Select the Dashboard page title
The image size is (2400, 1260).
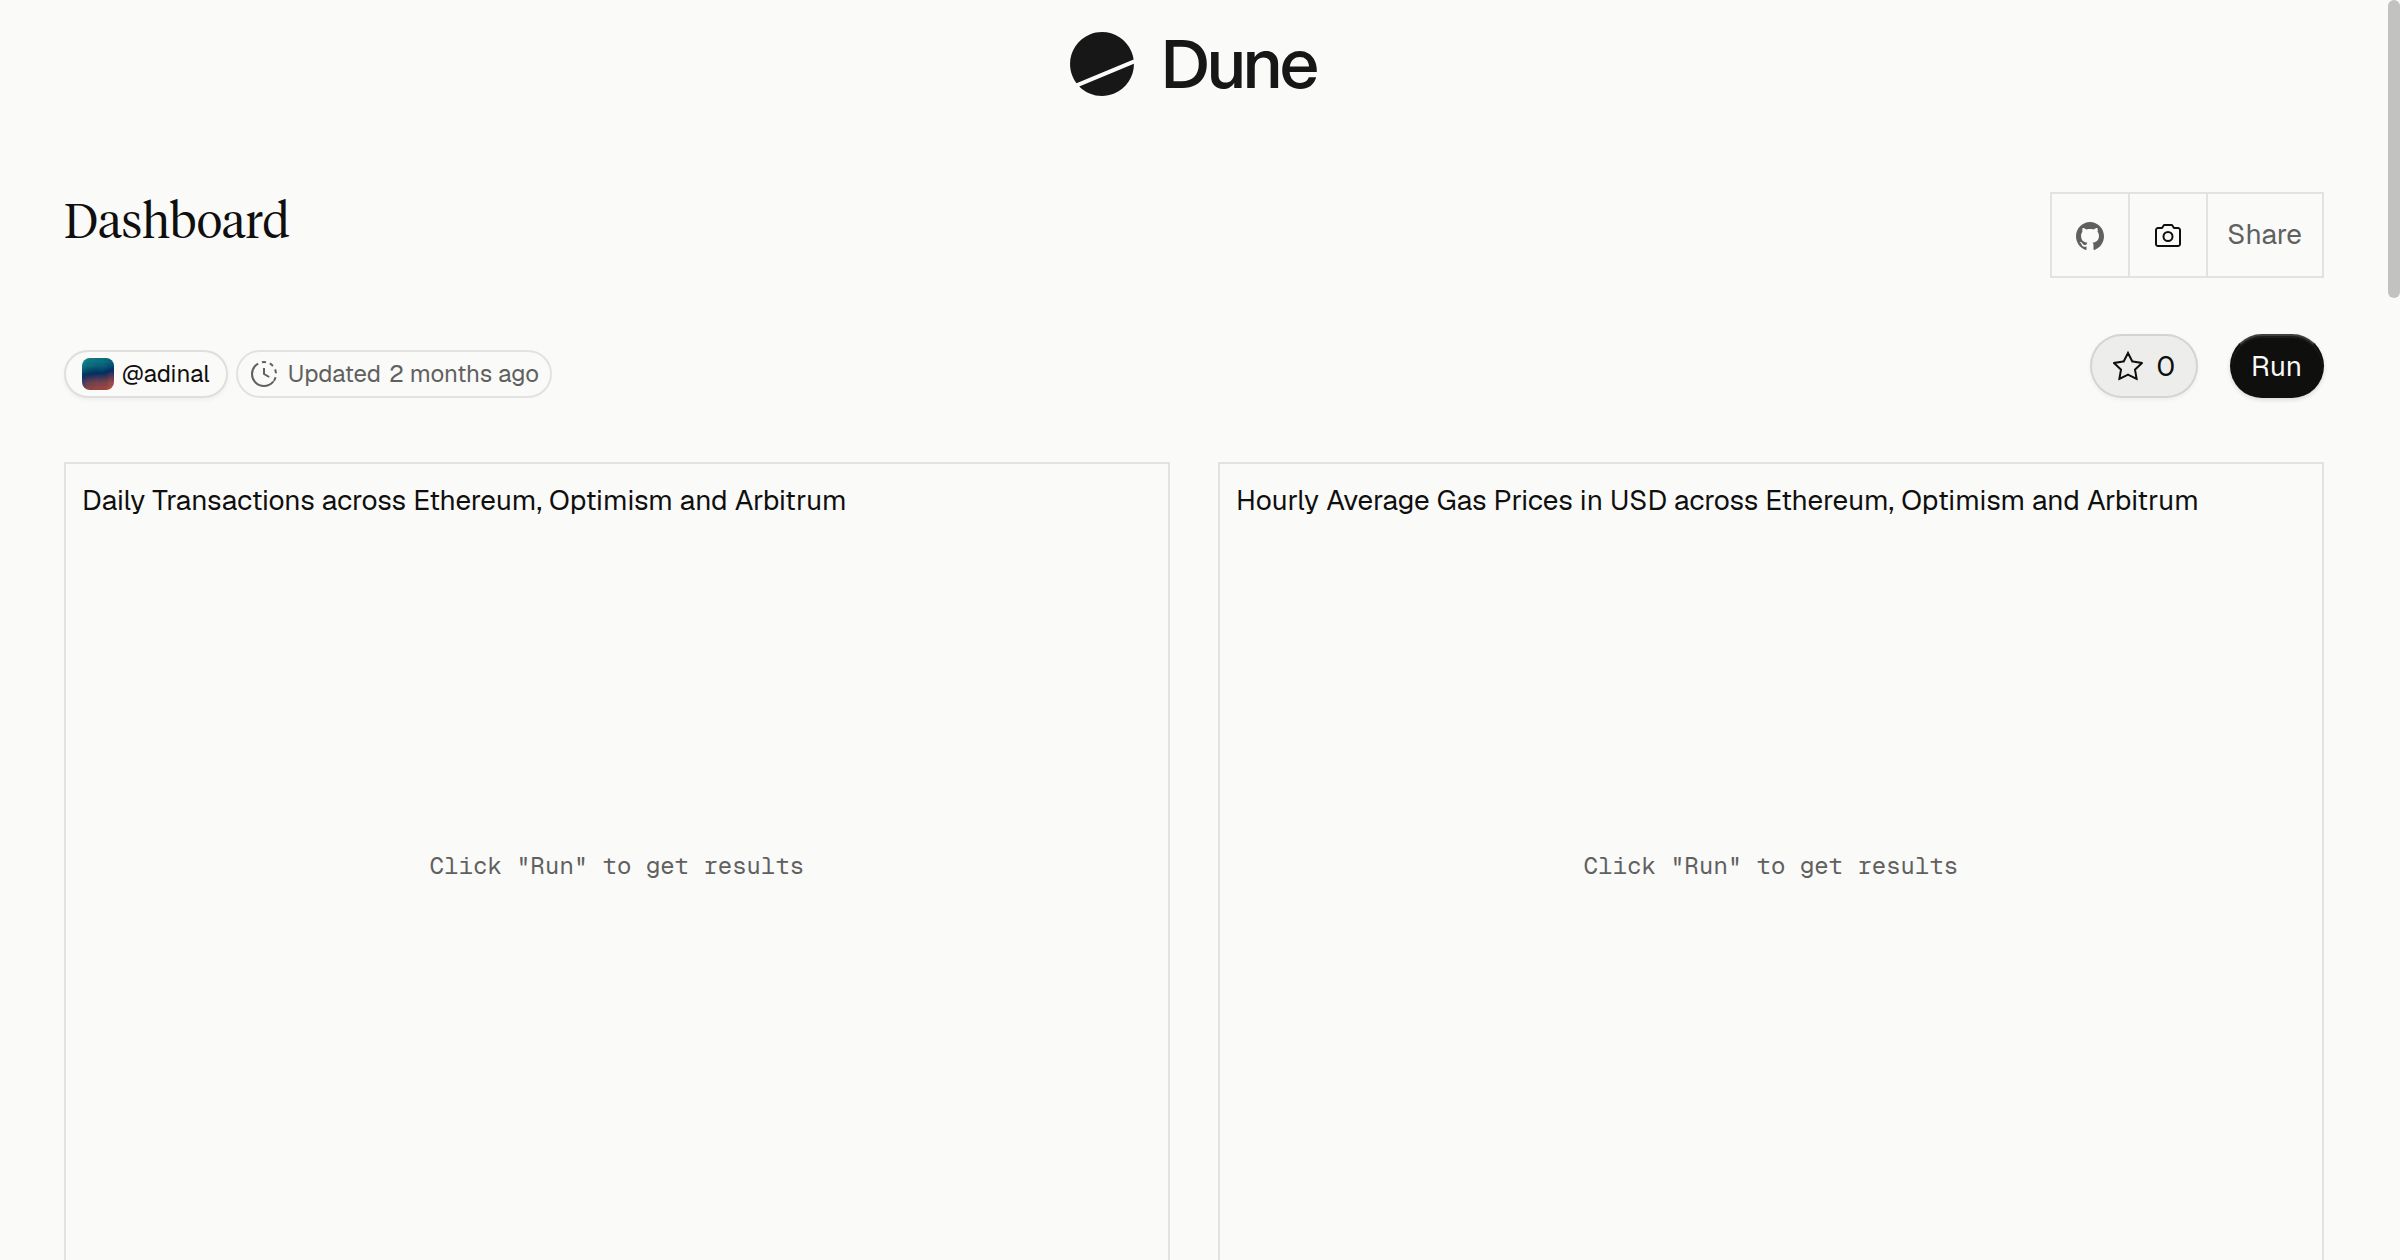177,221
